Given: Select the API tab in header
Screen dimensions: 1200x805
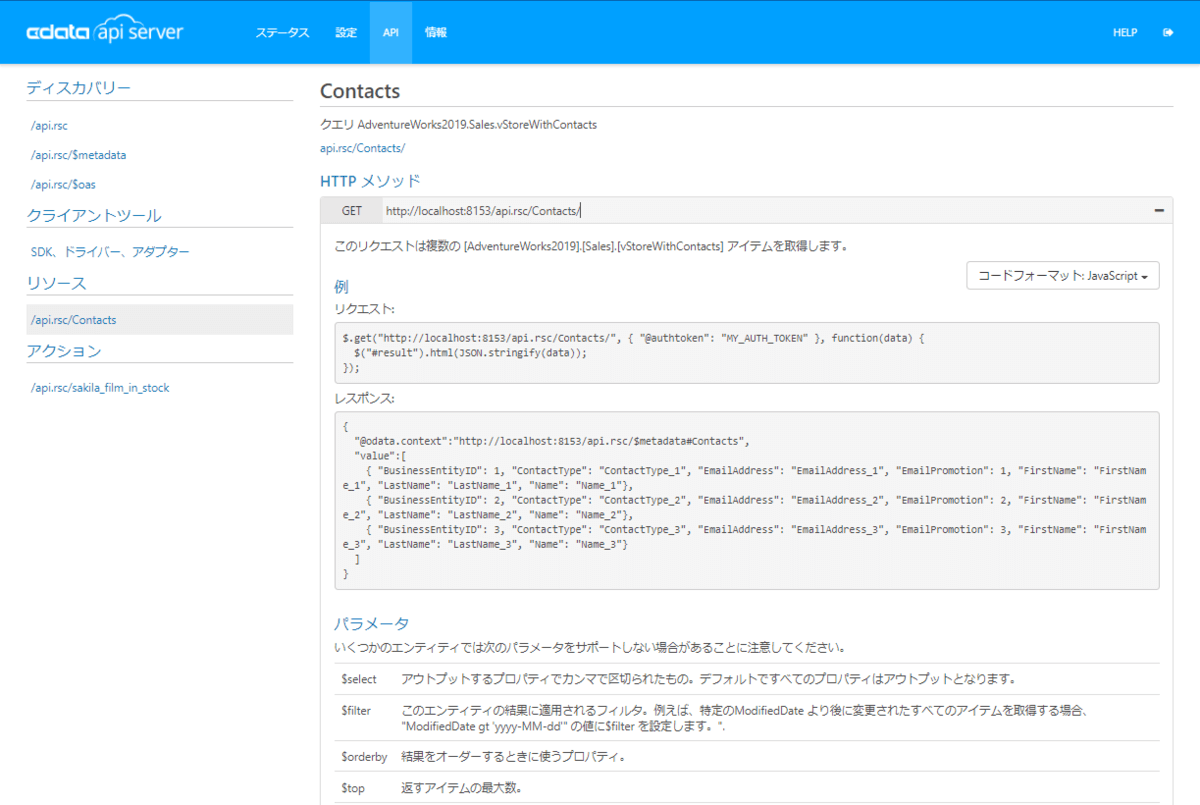Looking at the screenshot, I should point(390,33).
